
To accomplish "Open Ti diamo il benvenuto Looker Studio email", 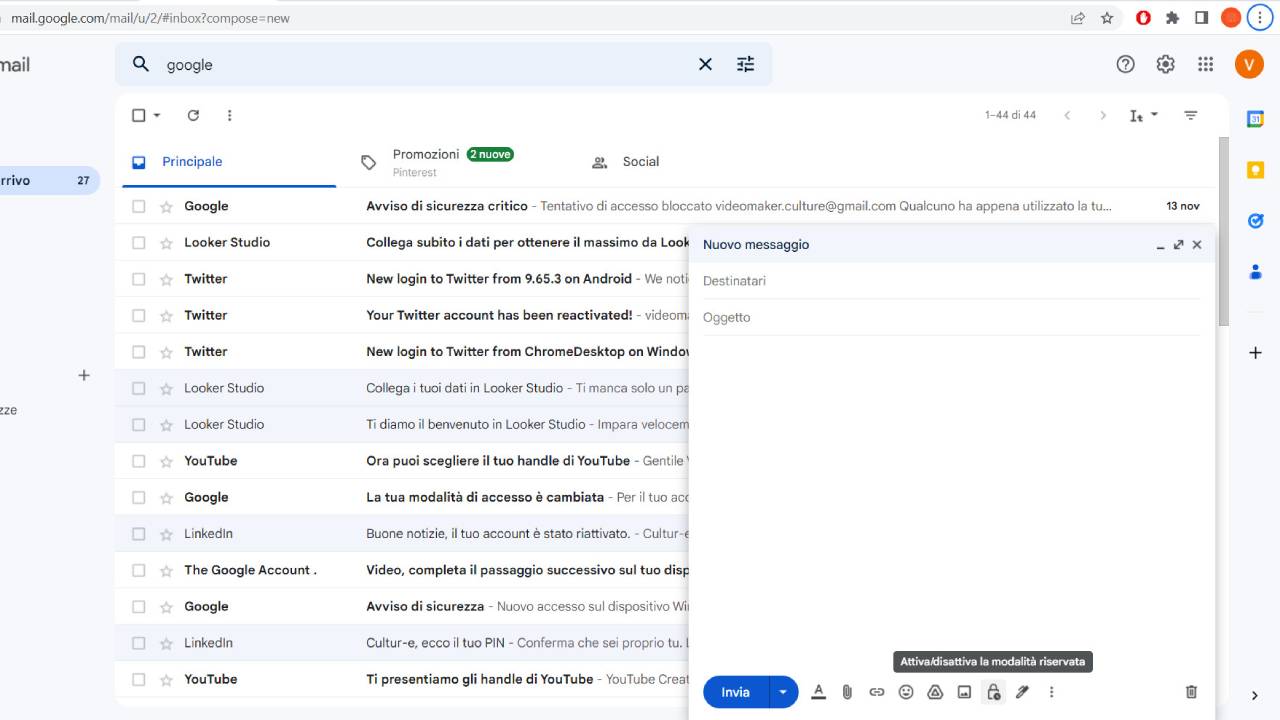I will pos(476,424).
